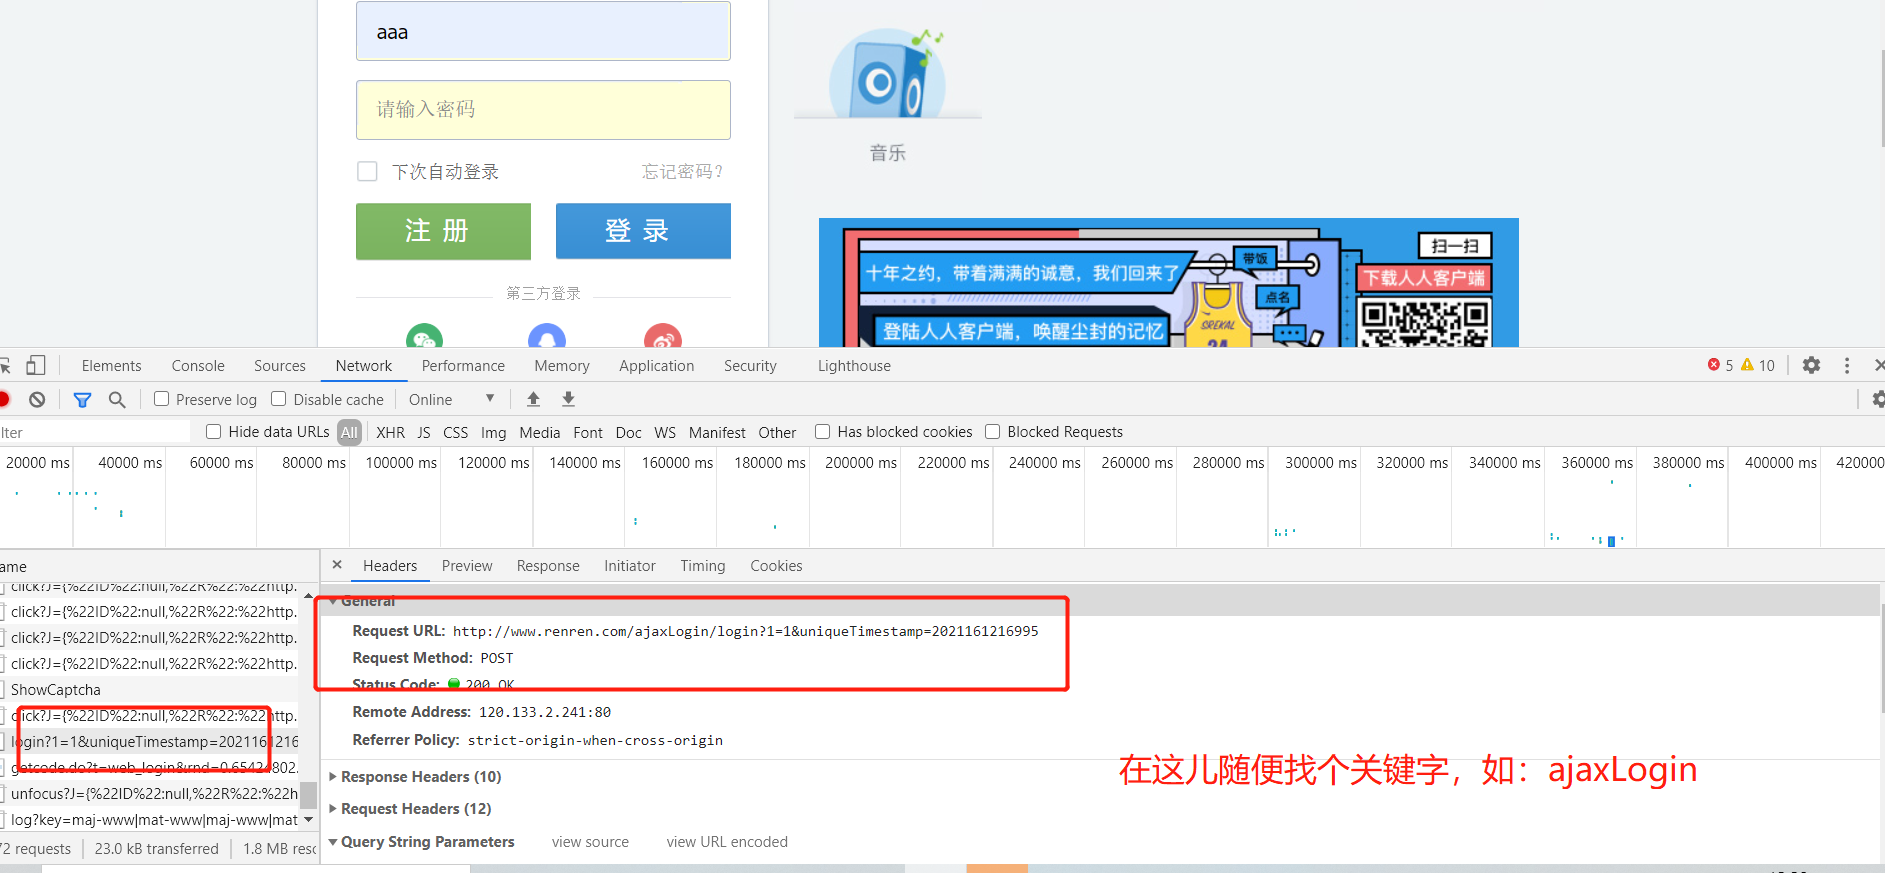
Task: Select the ShowCaptcha request row
Action: [x=150, y=689]
